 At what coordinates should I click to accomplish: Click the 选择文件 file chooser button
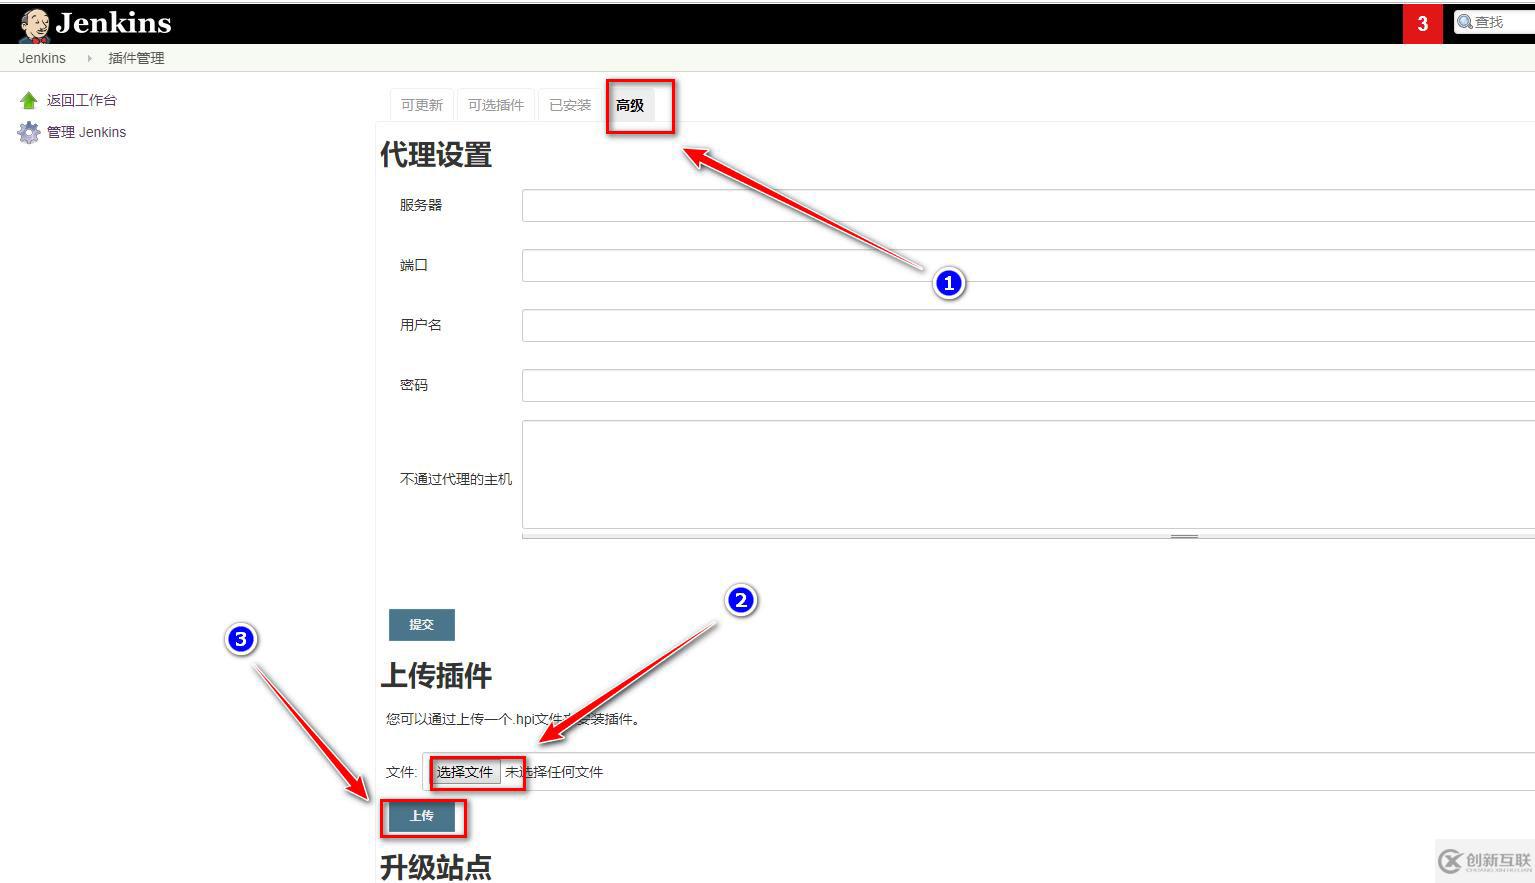[465, 772]
